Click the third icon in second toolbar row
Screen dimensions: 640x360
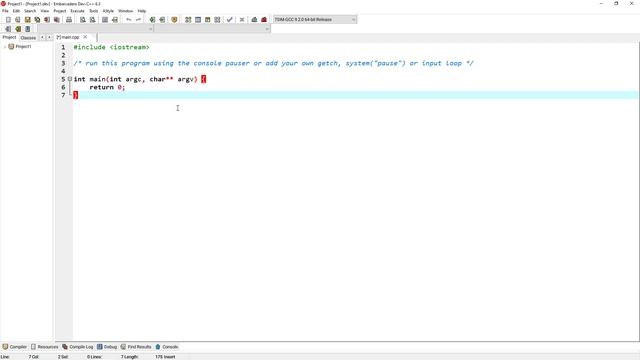[28, 29]
